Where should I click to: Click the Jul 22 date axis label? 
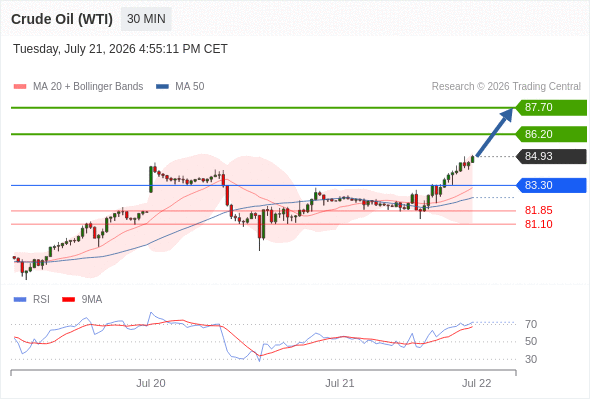(x=476, y=383)
